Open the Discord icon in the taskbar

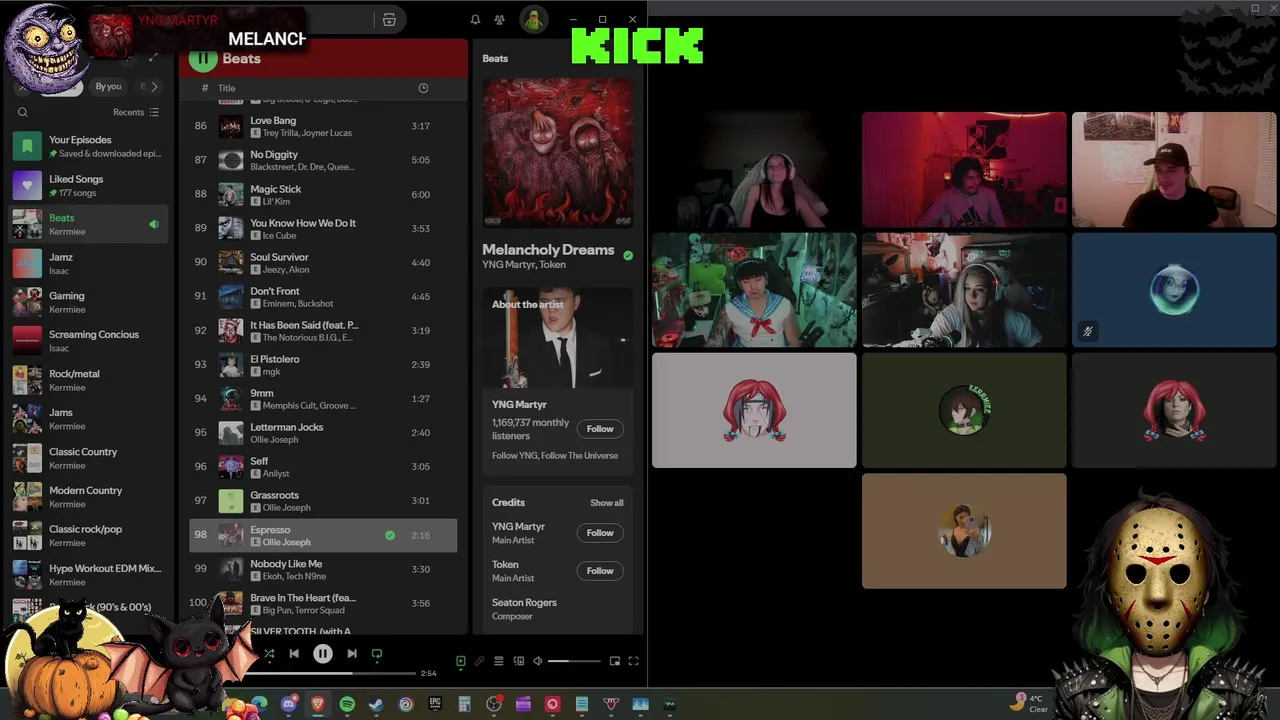(x=289, y=704)
